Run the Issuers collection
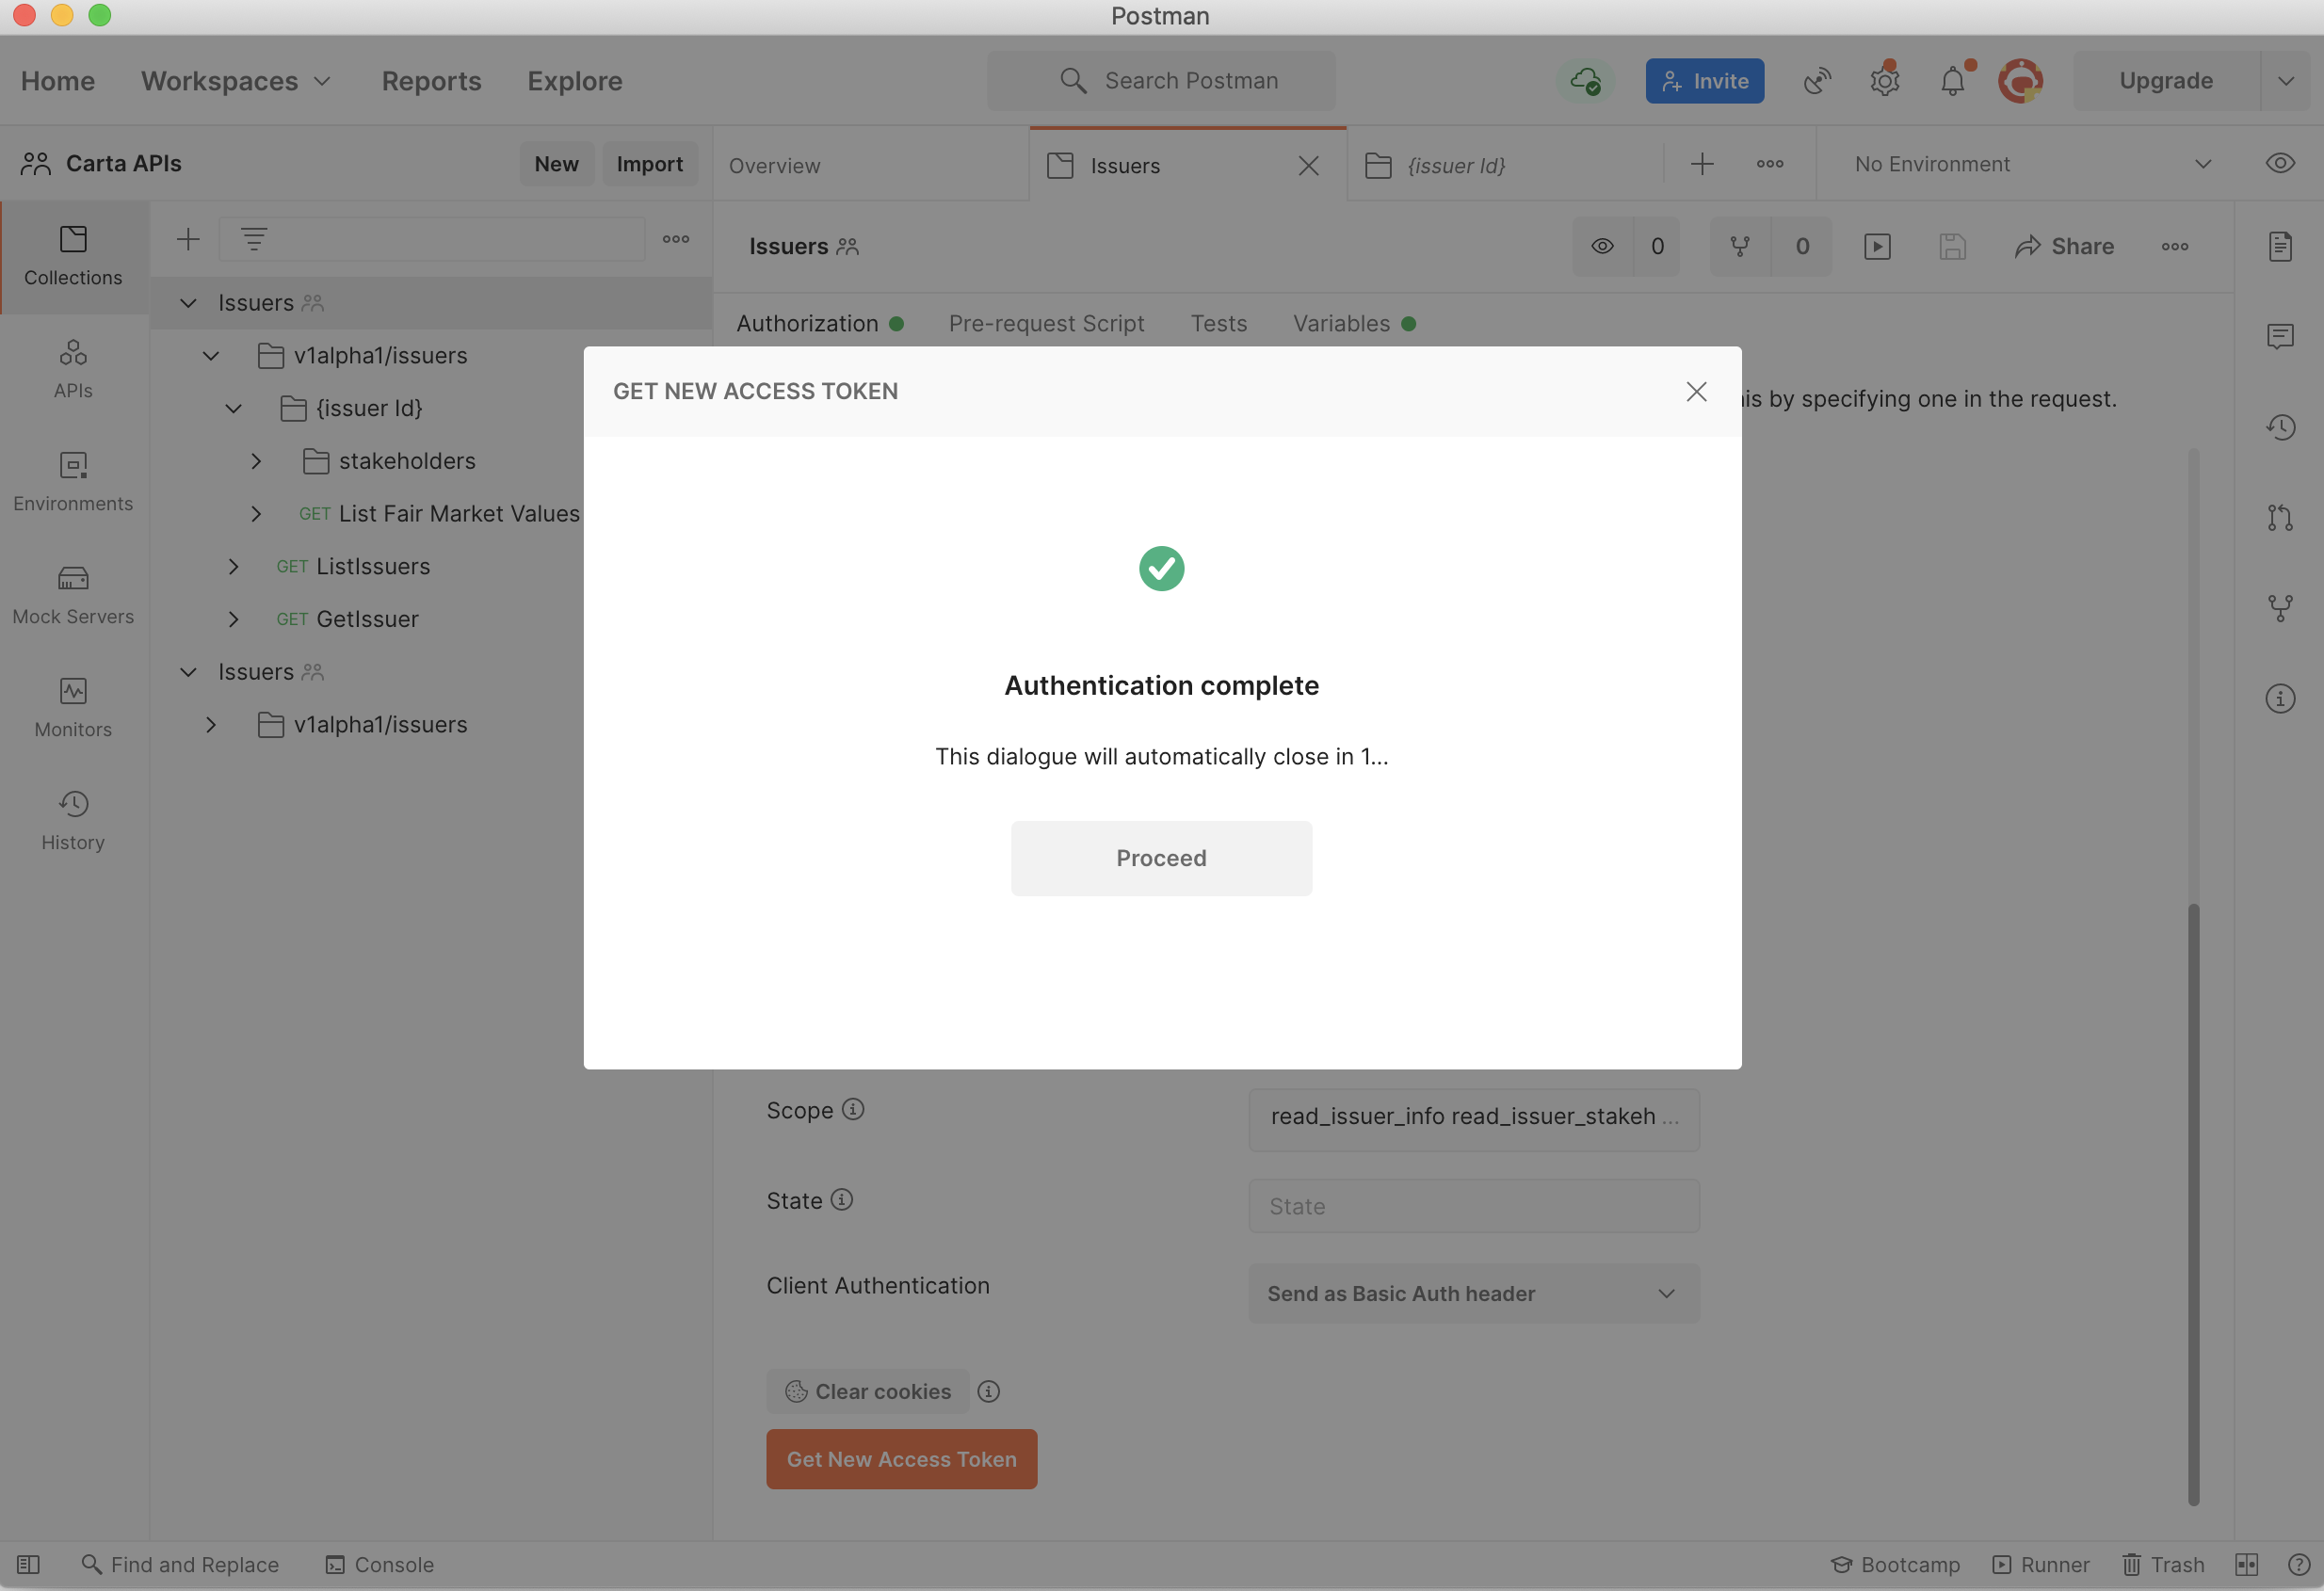This screenshot has height=1591, width=2324. 1877,246
